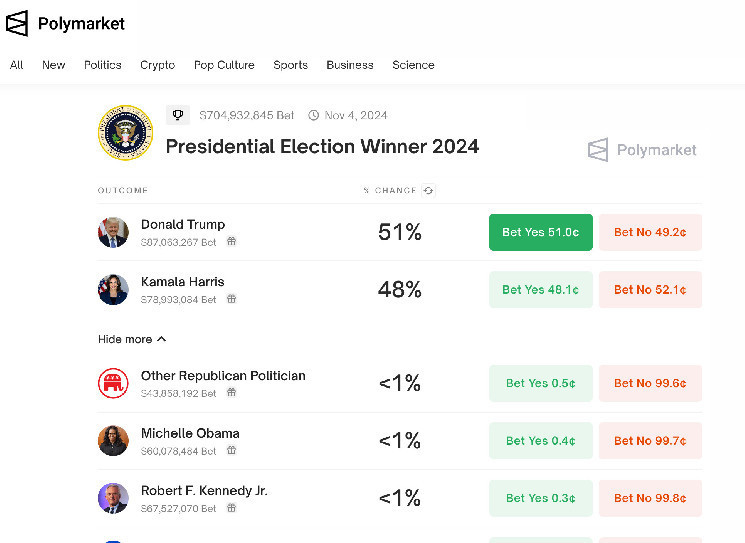Screen dimensions: 745x543
Task: Click the Polymarket logo icon in header
Action: point(18,23)
